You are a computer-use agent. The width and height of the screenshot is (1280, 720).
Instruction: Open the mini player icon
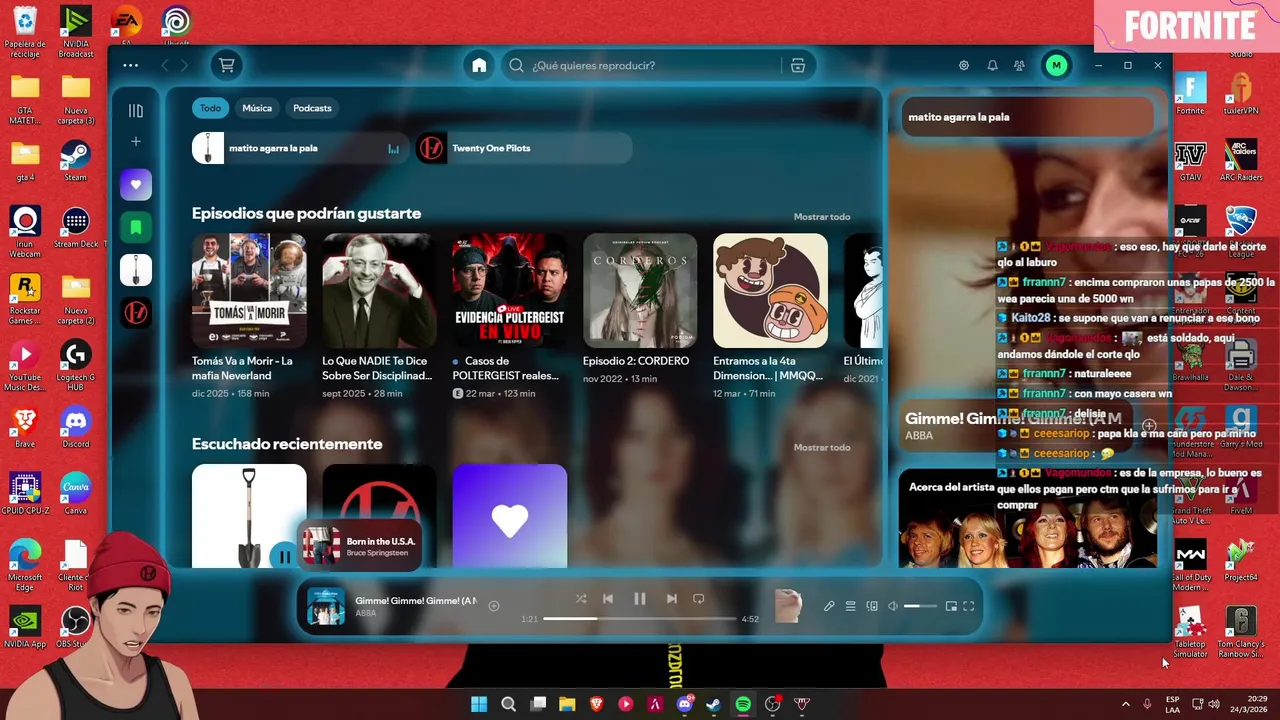[951, 606]
